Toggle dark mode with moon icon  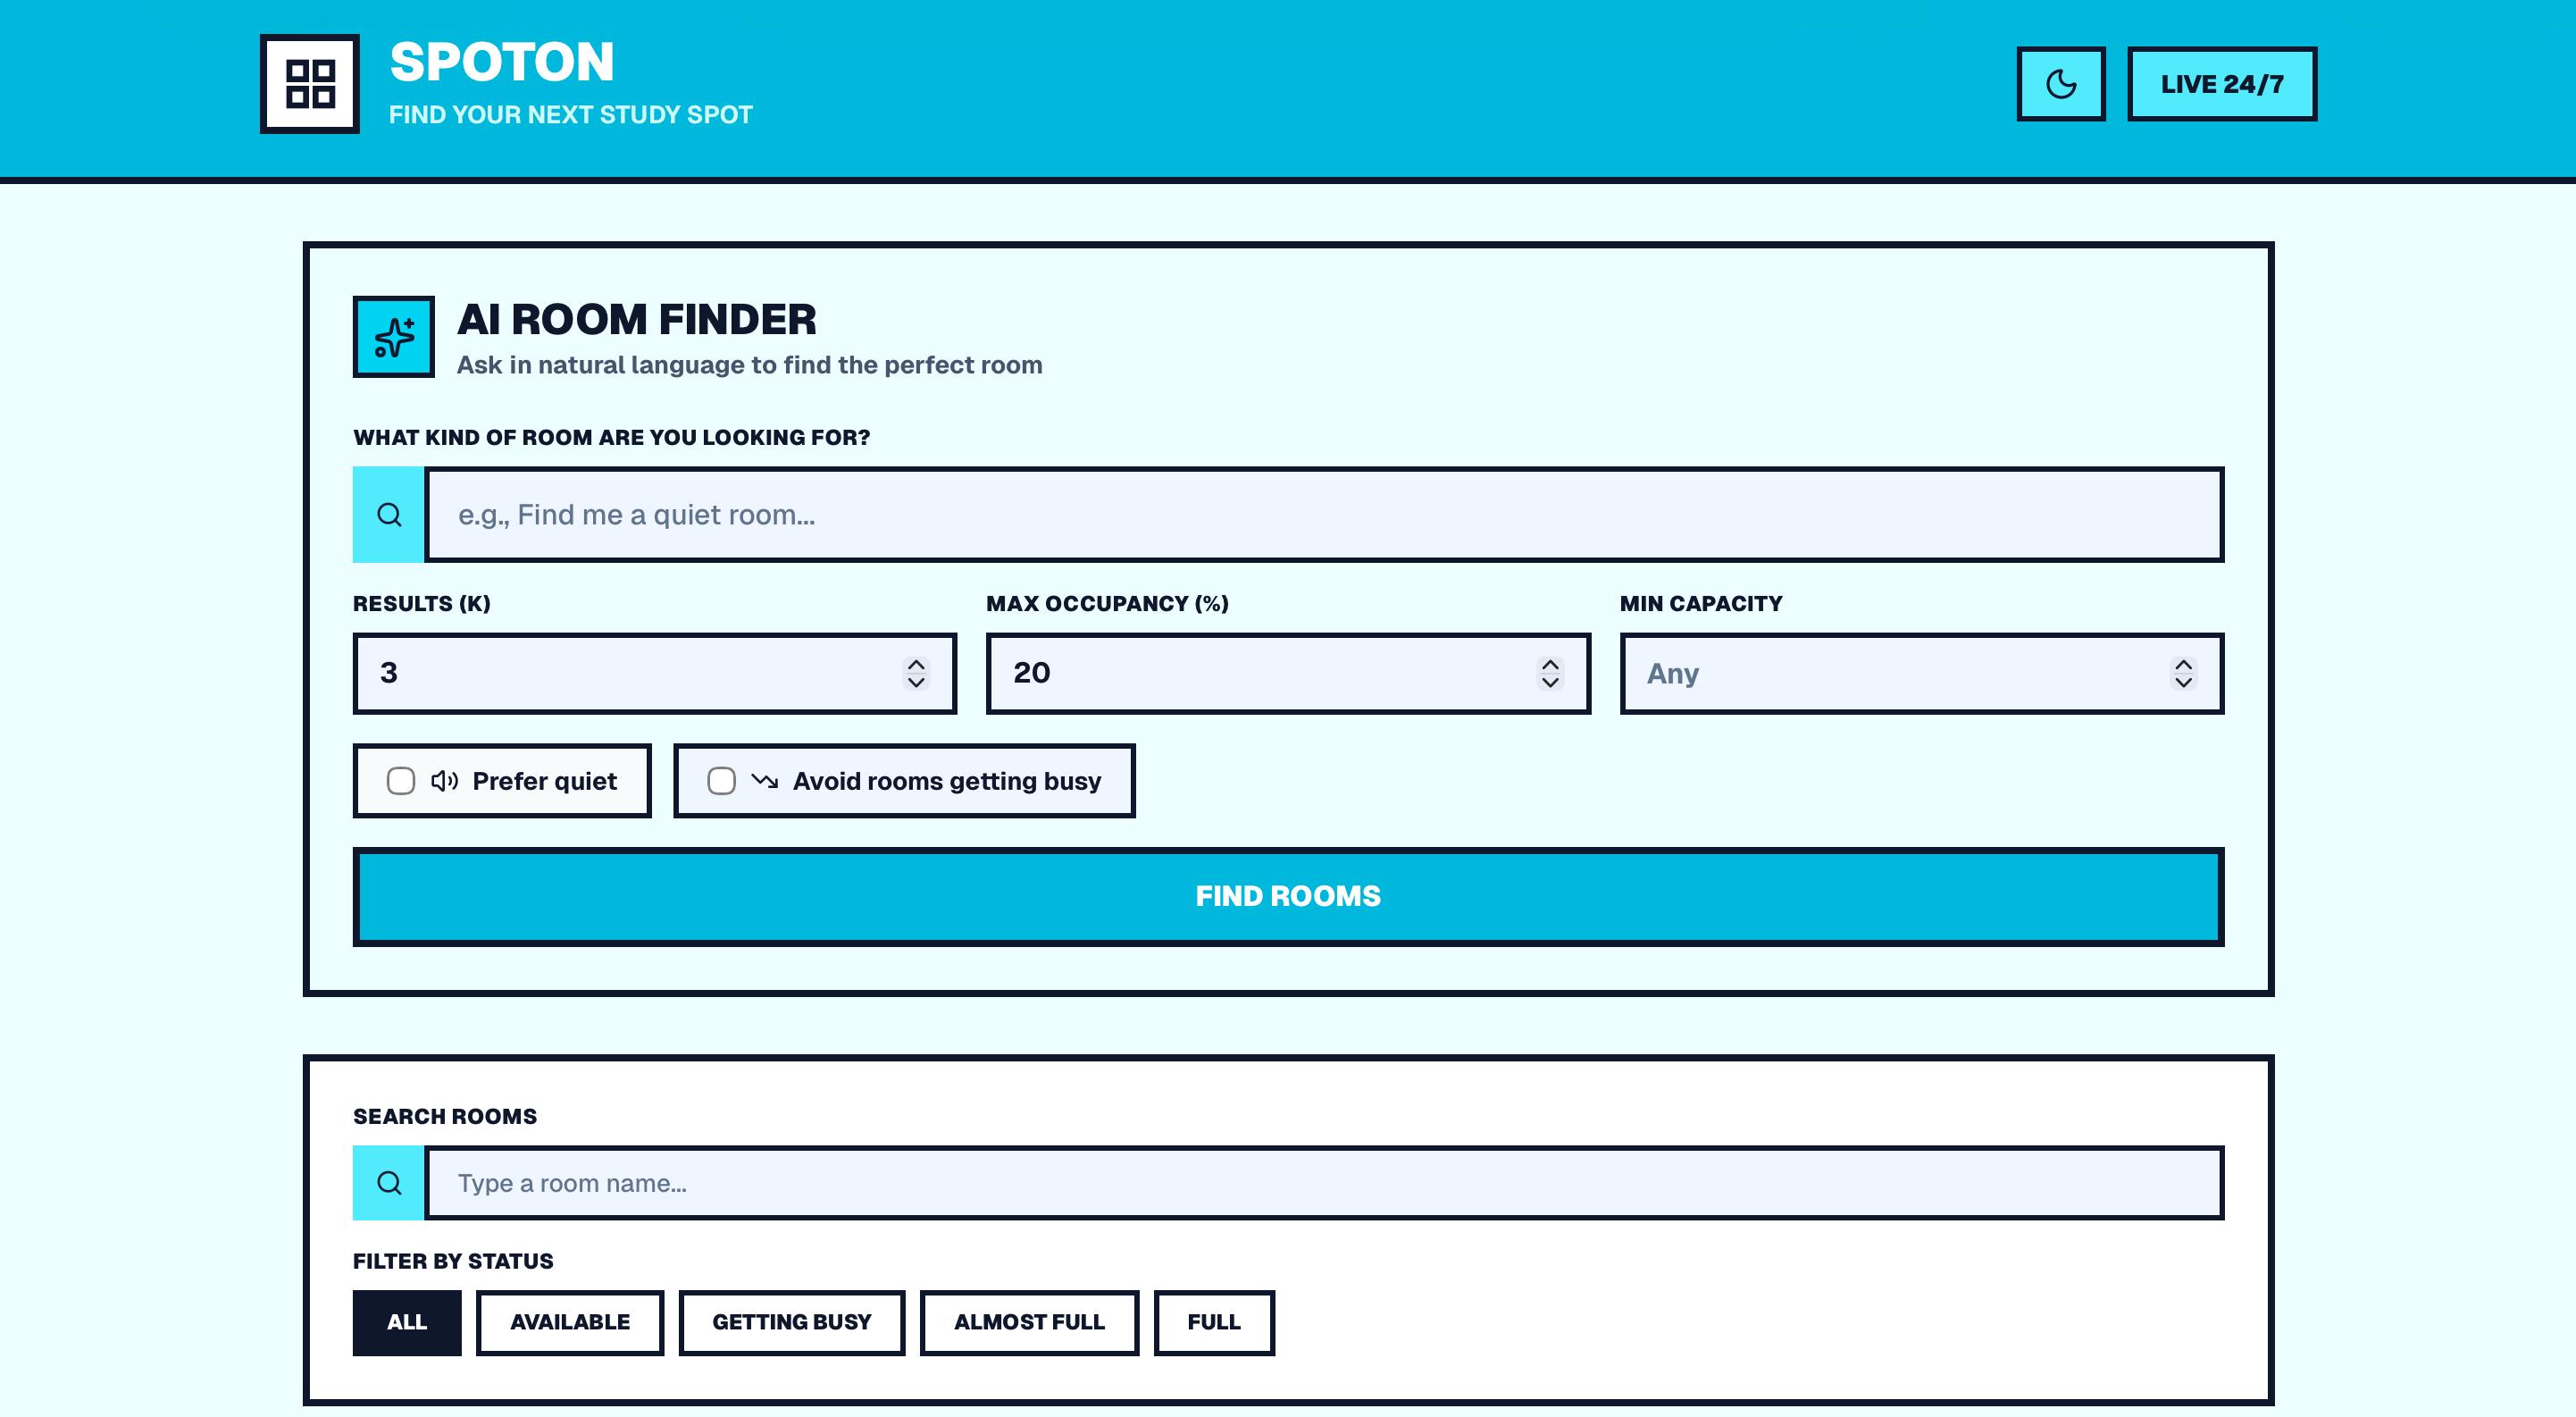click(2060, 84)
